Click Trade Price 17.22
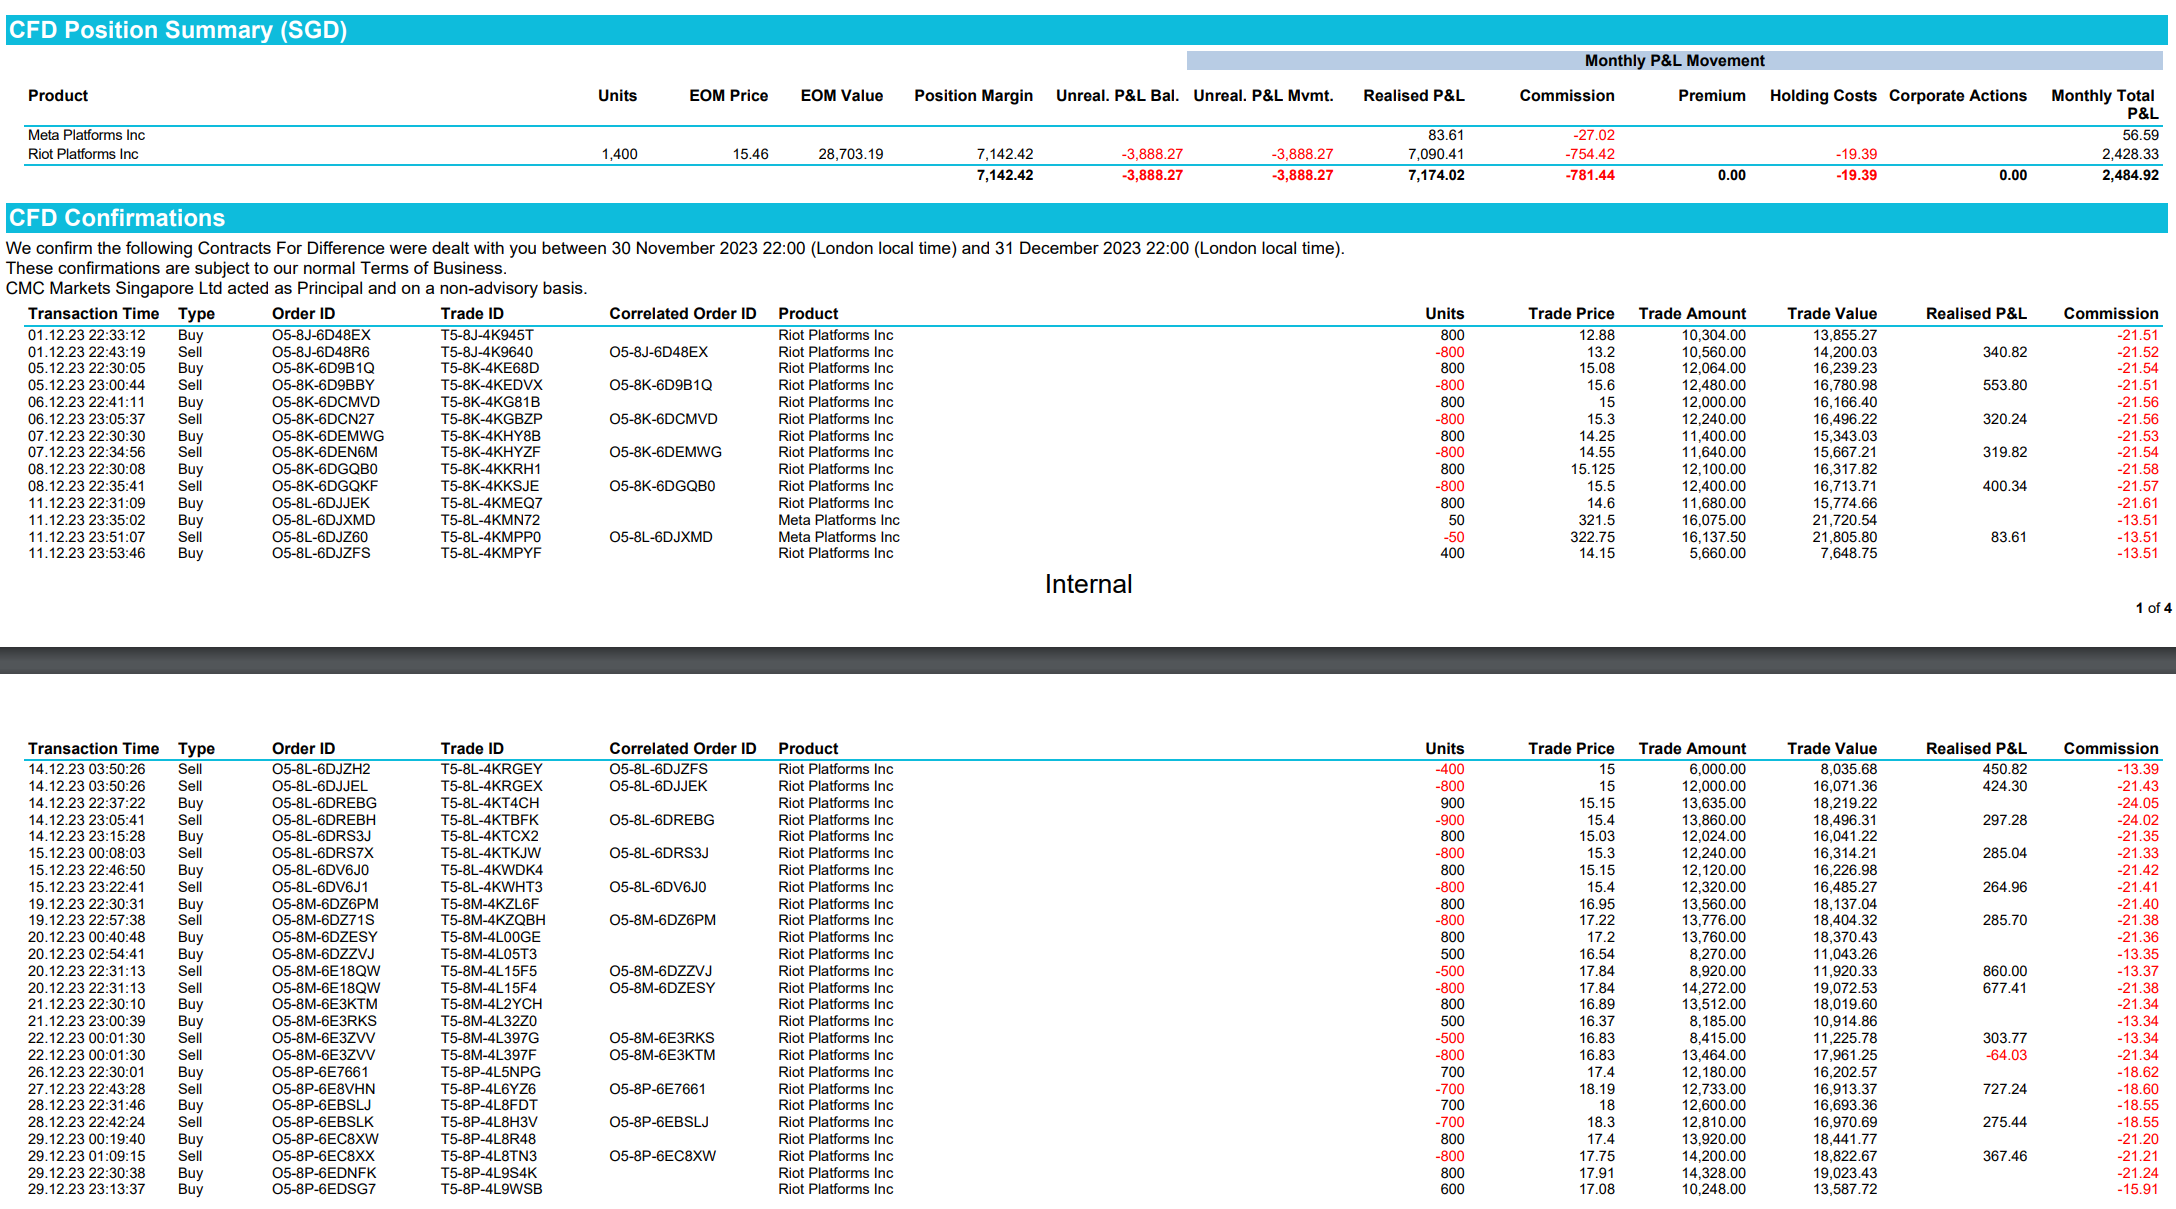This screenshot has width=2176, height=1209. (x=1597, y=920)
